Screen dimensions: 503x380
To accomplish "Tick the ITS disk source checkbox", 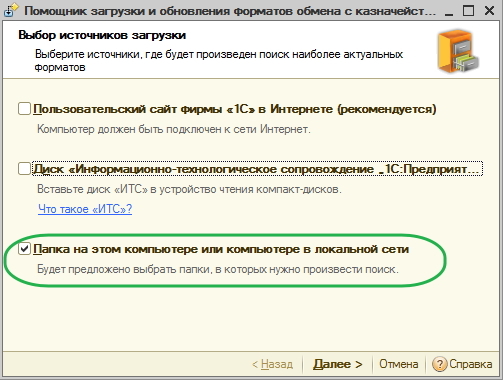I will point(24,169).
